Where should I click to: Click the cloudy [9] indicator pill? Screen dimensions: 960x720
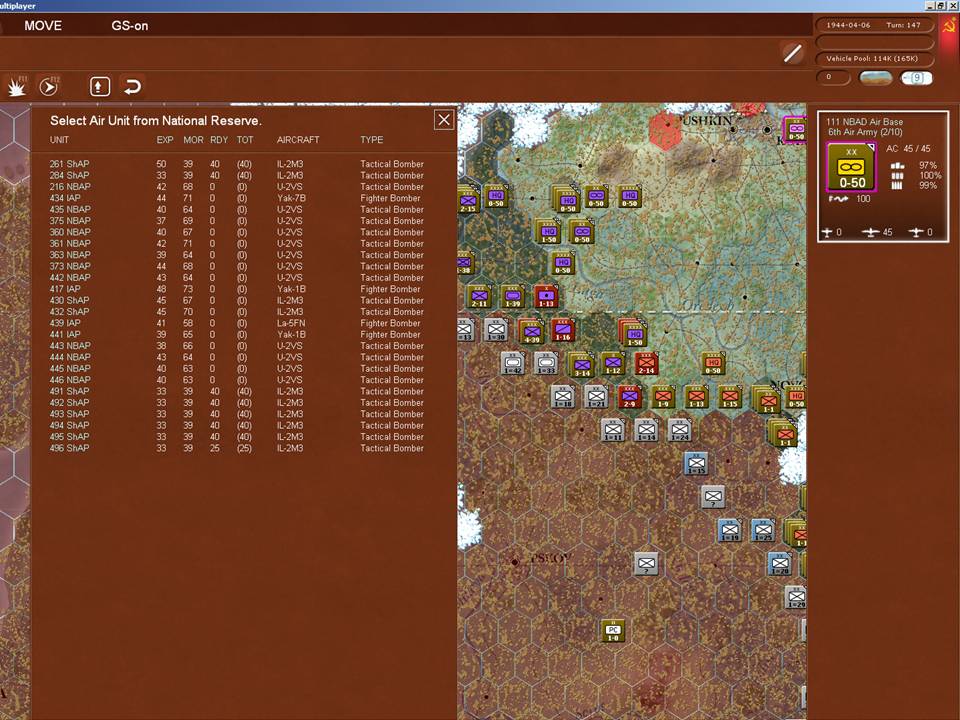click(916, 78)
